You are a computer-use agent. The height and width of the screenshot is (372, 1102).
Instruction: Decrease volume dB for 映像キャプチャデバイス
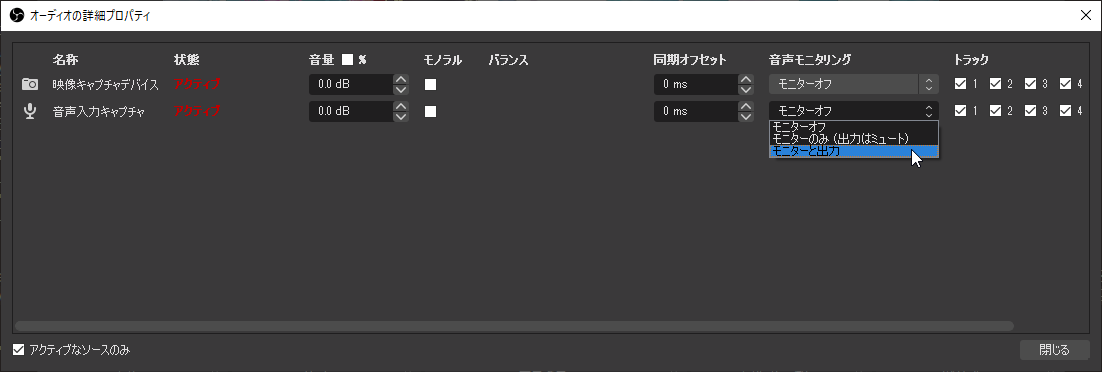pyautogui.click(x=401, y=89)
